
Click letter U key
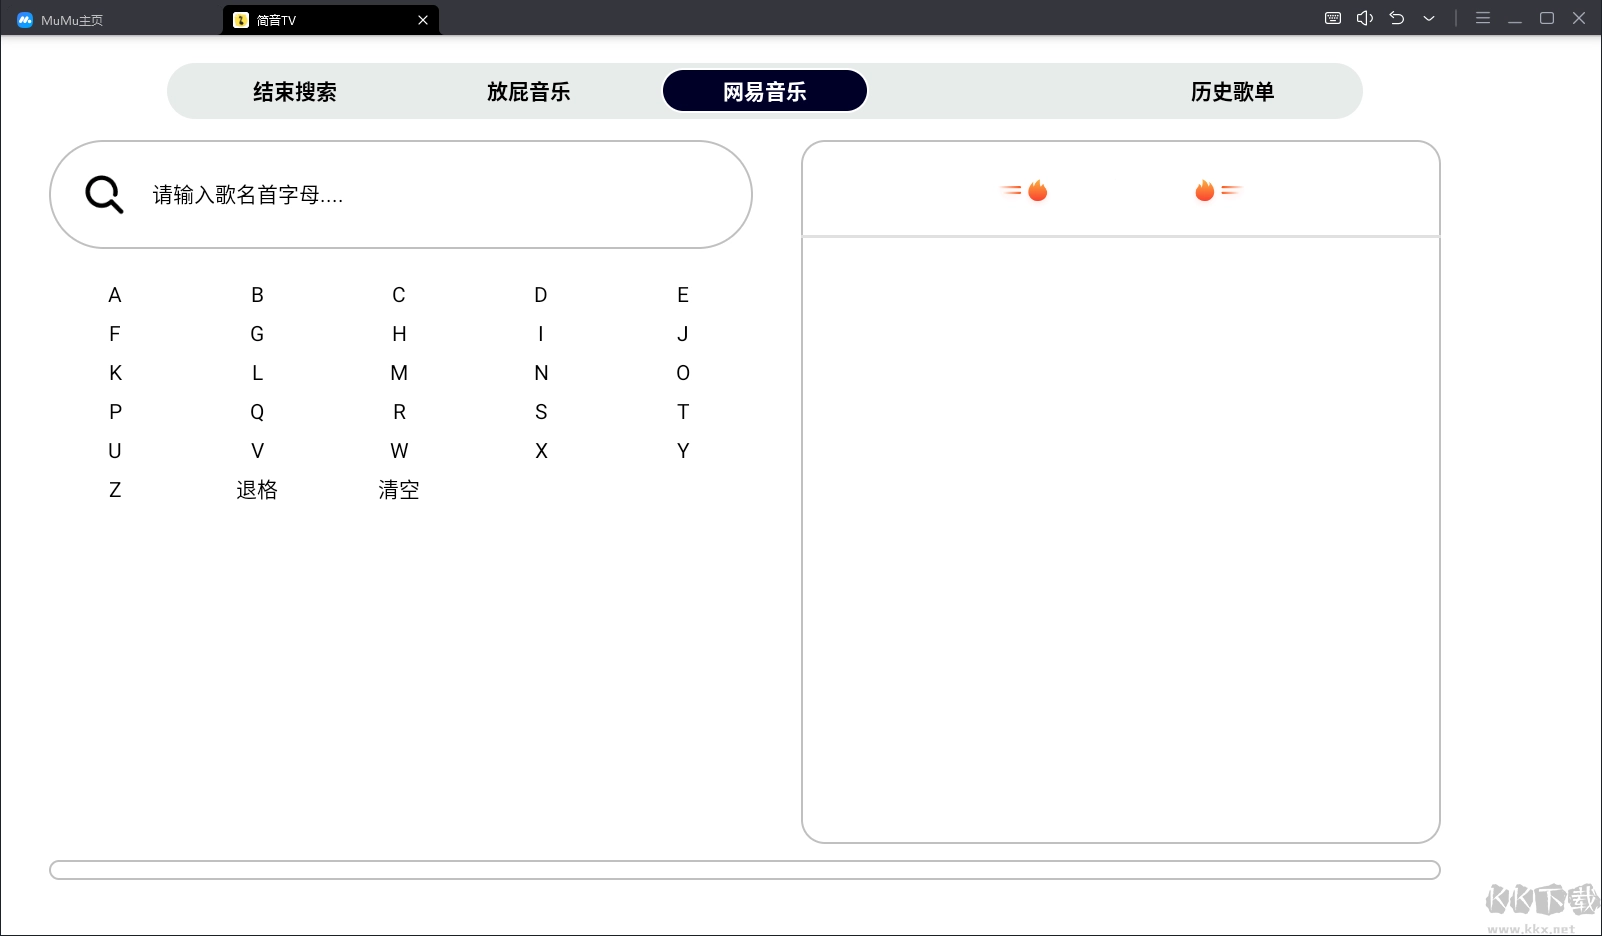point(115,451)
